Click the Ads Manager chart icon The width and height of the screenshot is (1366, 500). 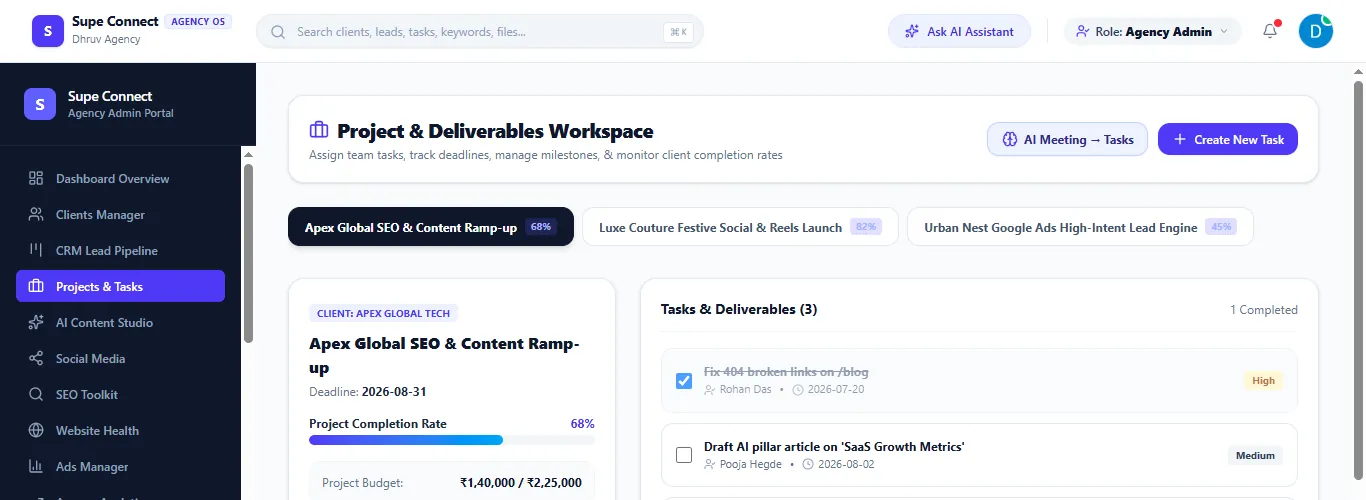point(36,467)
